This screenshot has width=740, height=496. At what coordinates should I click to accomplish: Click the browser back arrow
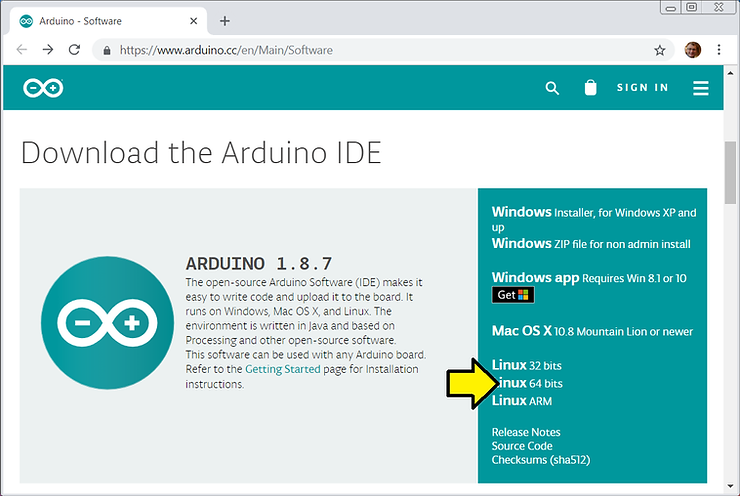(21, 49)
